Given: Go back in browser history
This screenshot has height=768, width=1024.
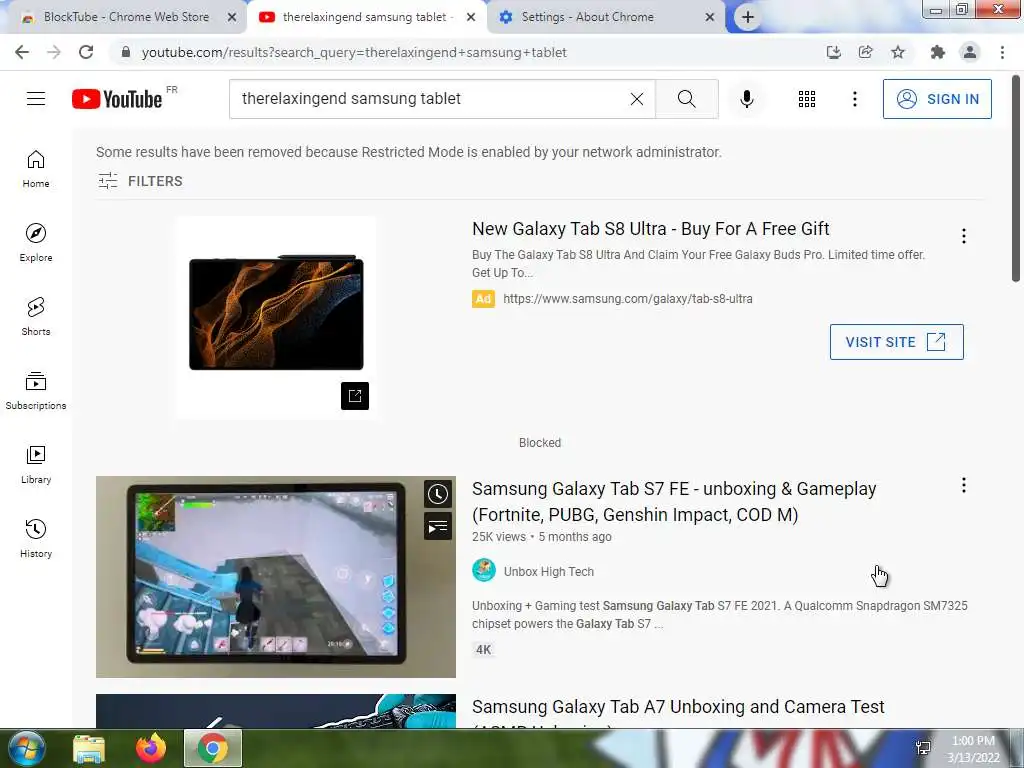Looking at the screenshot, I should pos(22,52).
